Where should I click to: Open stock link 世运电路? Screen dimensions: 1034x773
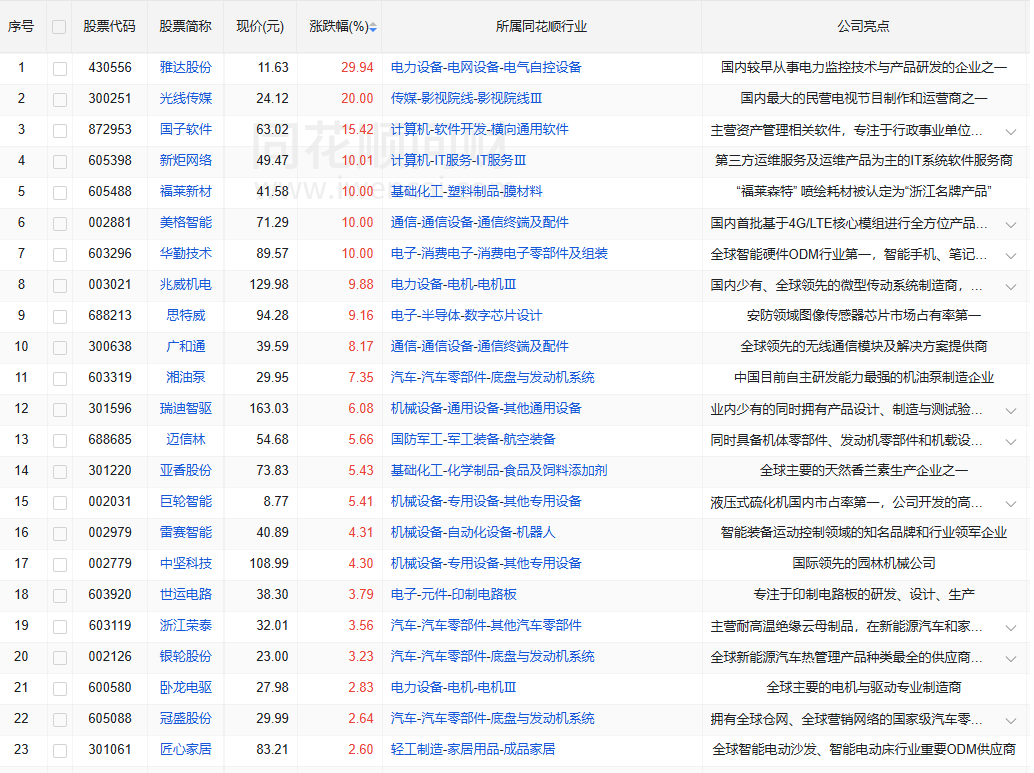186,594
